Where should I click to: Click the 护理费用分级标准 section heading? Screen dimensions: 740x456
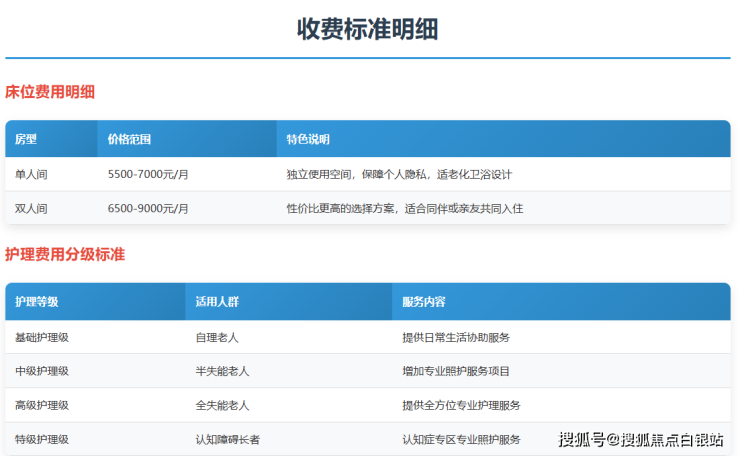(x=65, y=254)
